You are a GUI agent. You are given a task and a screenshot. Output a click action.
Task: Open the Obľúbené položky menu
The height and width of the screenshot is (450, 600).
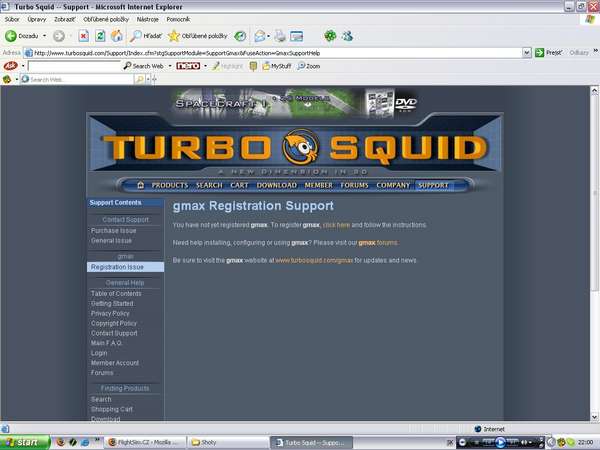106,19
